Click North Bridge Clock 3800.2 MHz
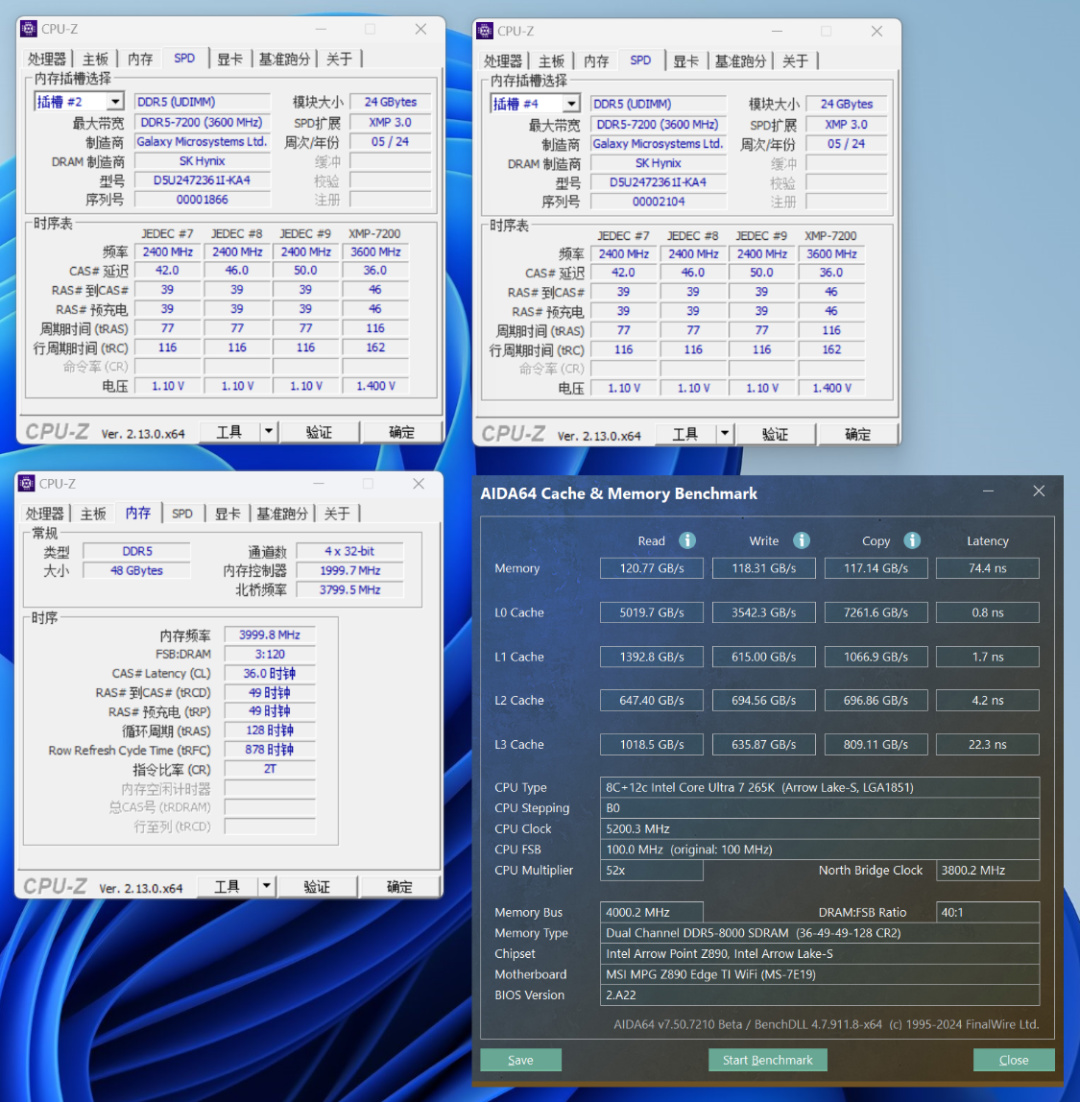1080x1102 pixels. (987, 870)
